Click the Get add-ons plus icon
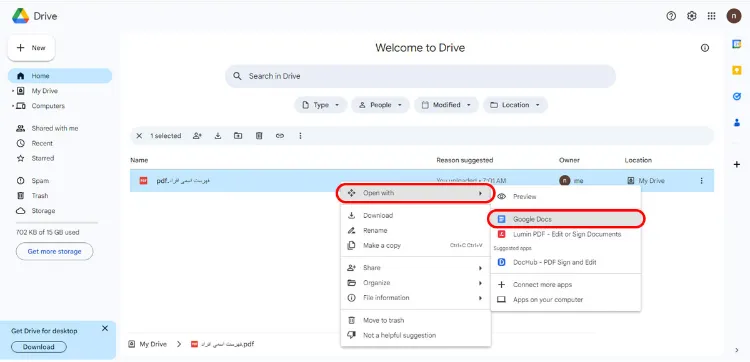This screenshot has height=362, width=750. [737, 165]
